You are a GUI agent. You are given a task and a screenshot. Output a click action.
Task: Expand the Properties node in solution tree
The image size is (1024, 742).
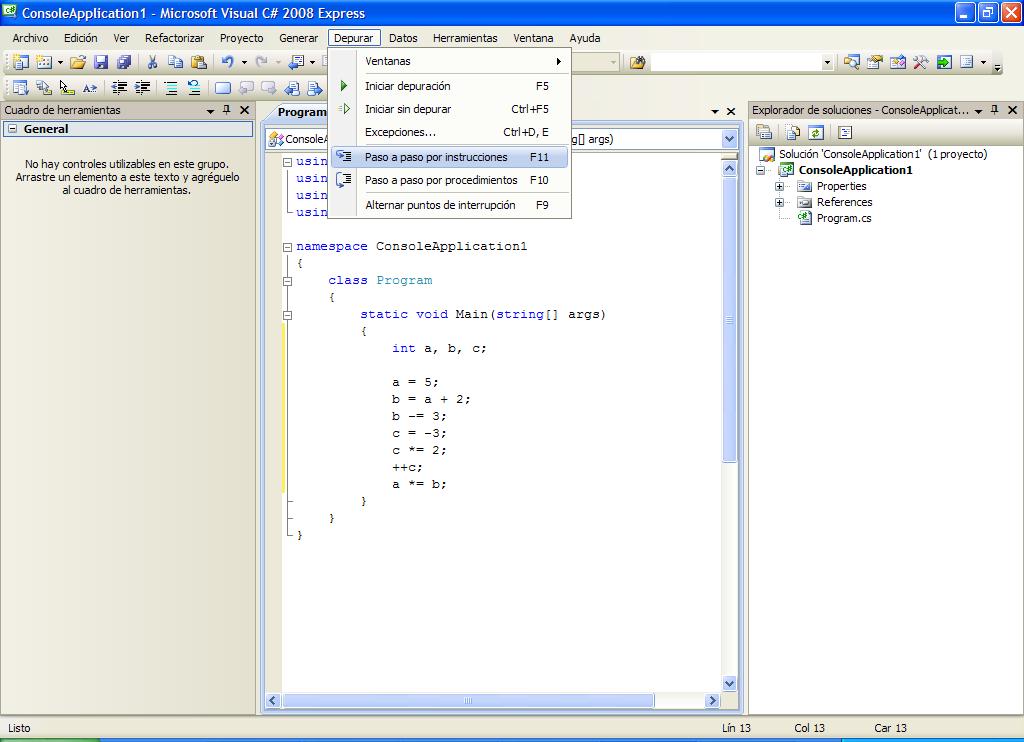(x=779, y=187)
